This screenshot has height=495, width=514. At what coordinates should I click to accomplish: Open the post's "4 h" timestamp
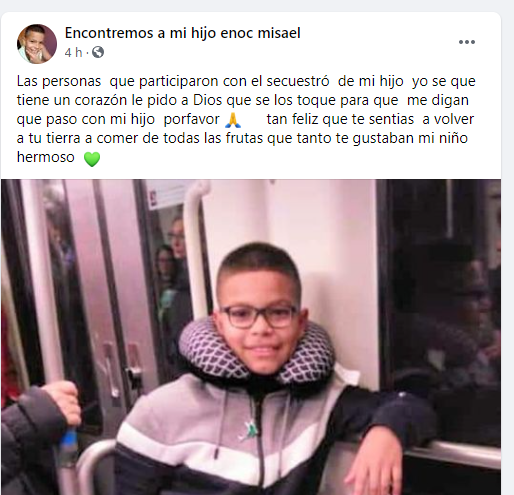point(73,52)
